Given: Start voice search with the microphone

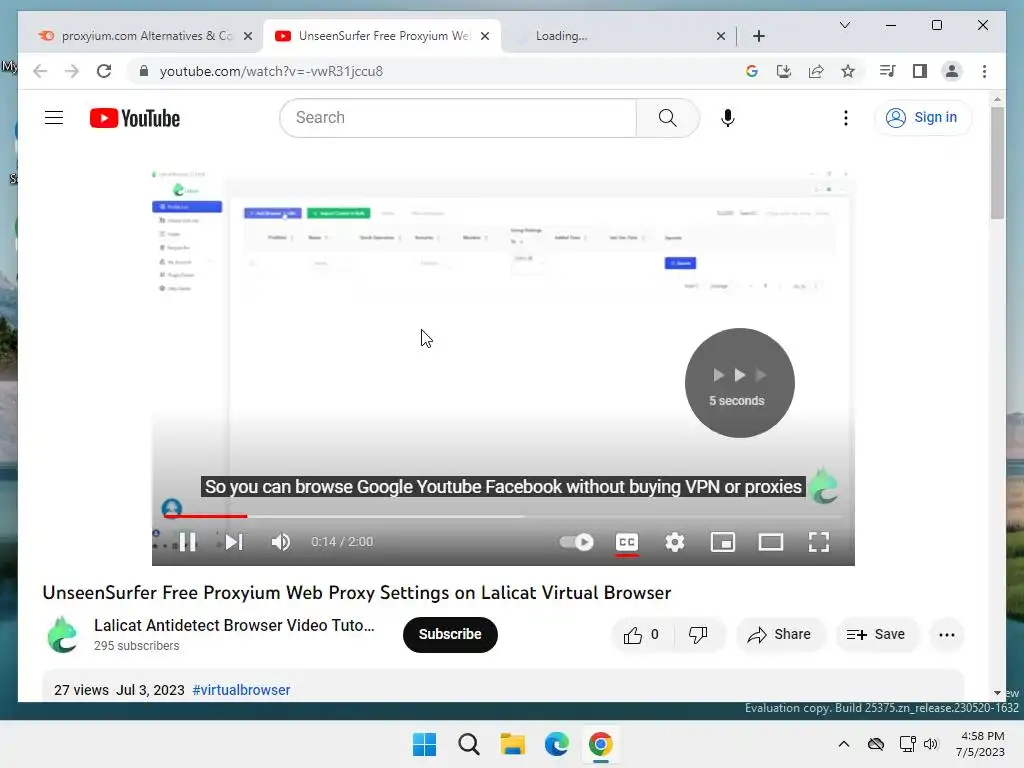Looking at the screenshot, I should (728, 118).
